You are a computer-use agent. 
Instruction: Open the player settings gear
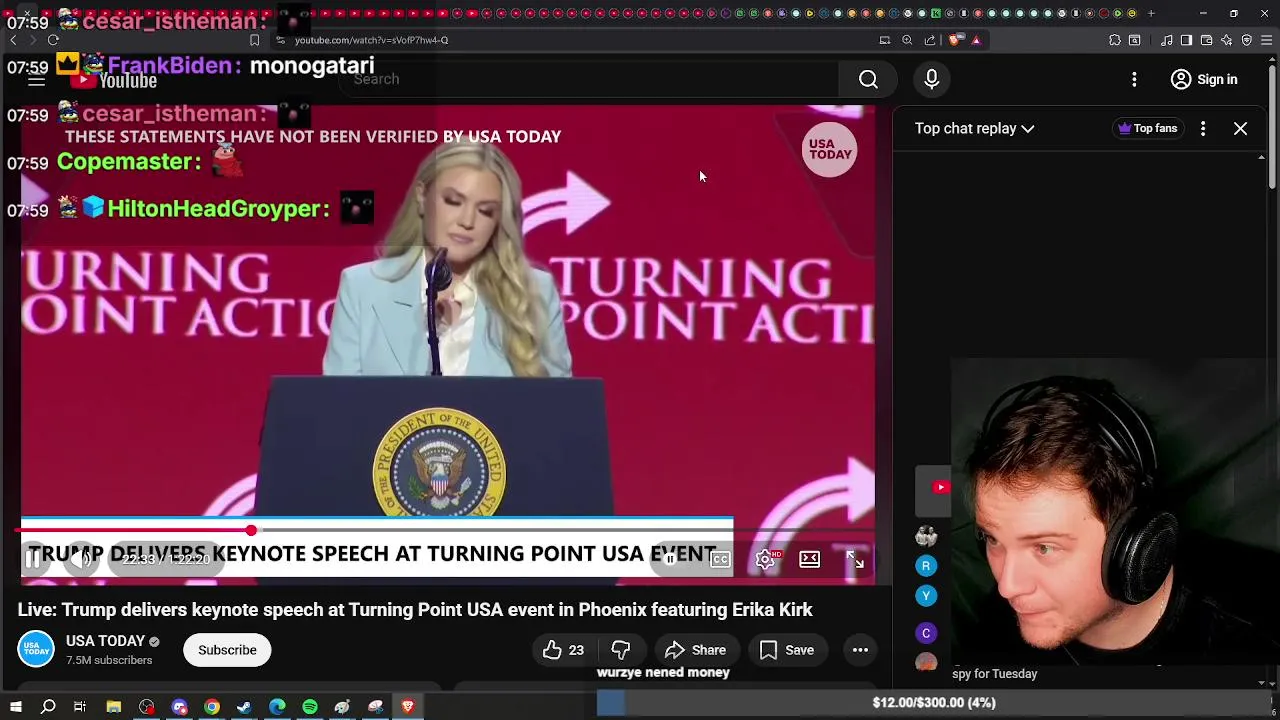765,560
